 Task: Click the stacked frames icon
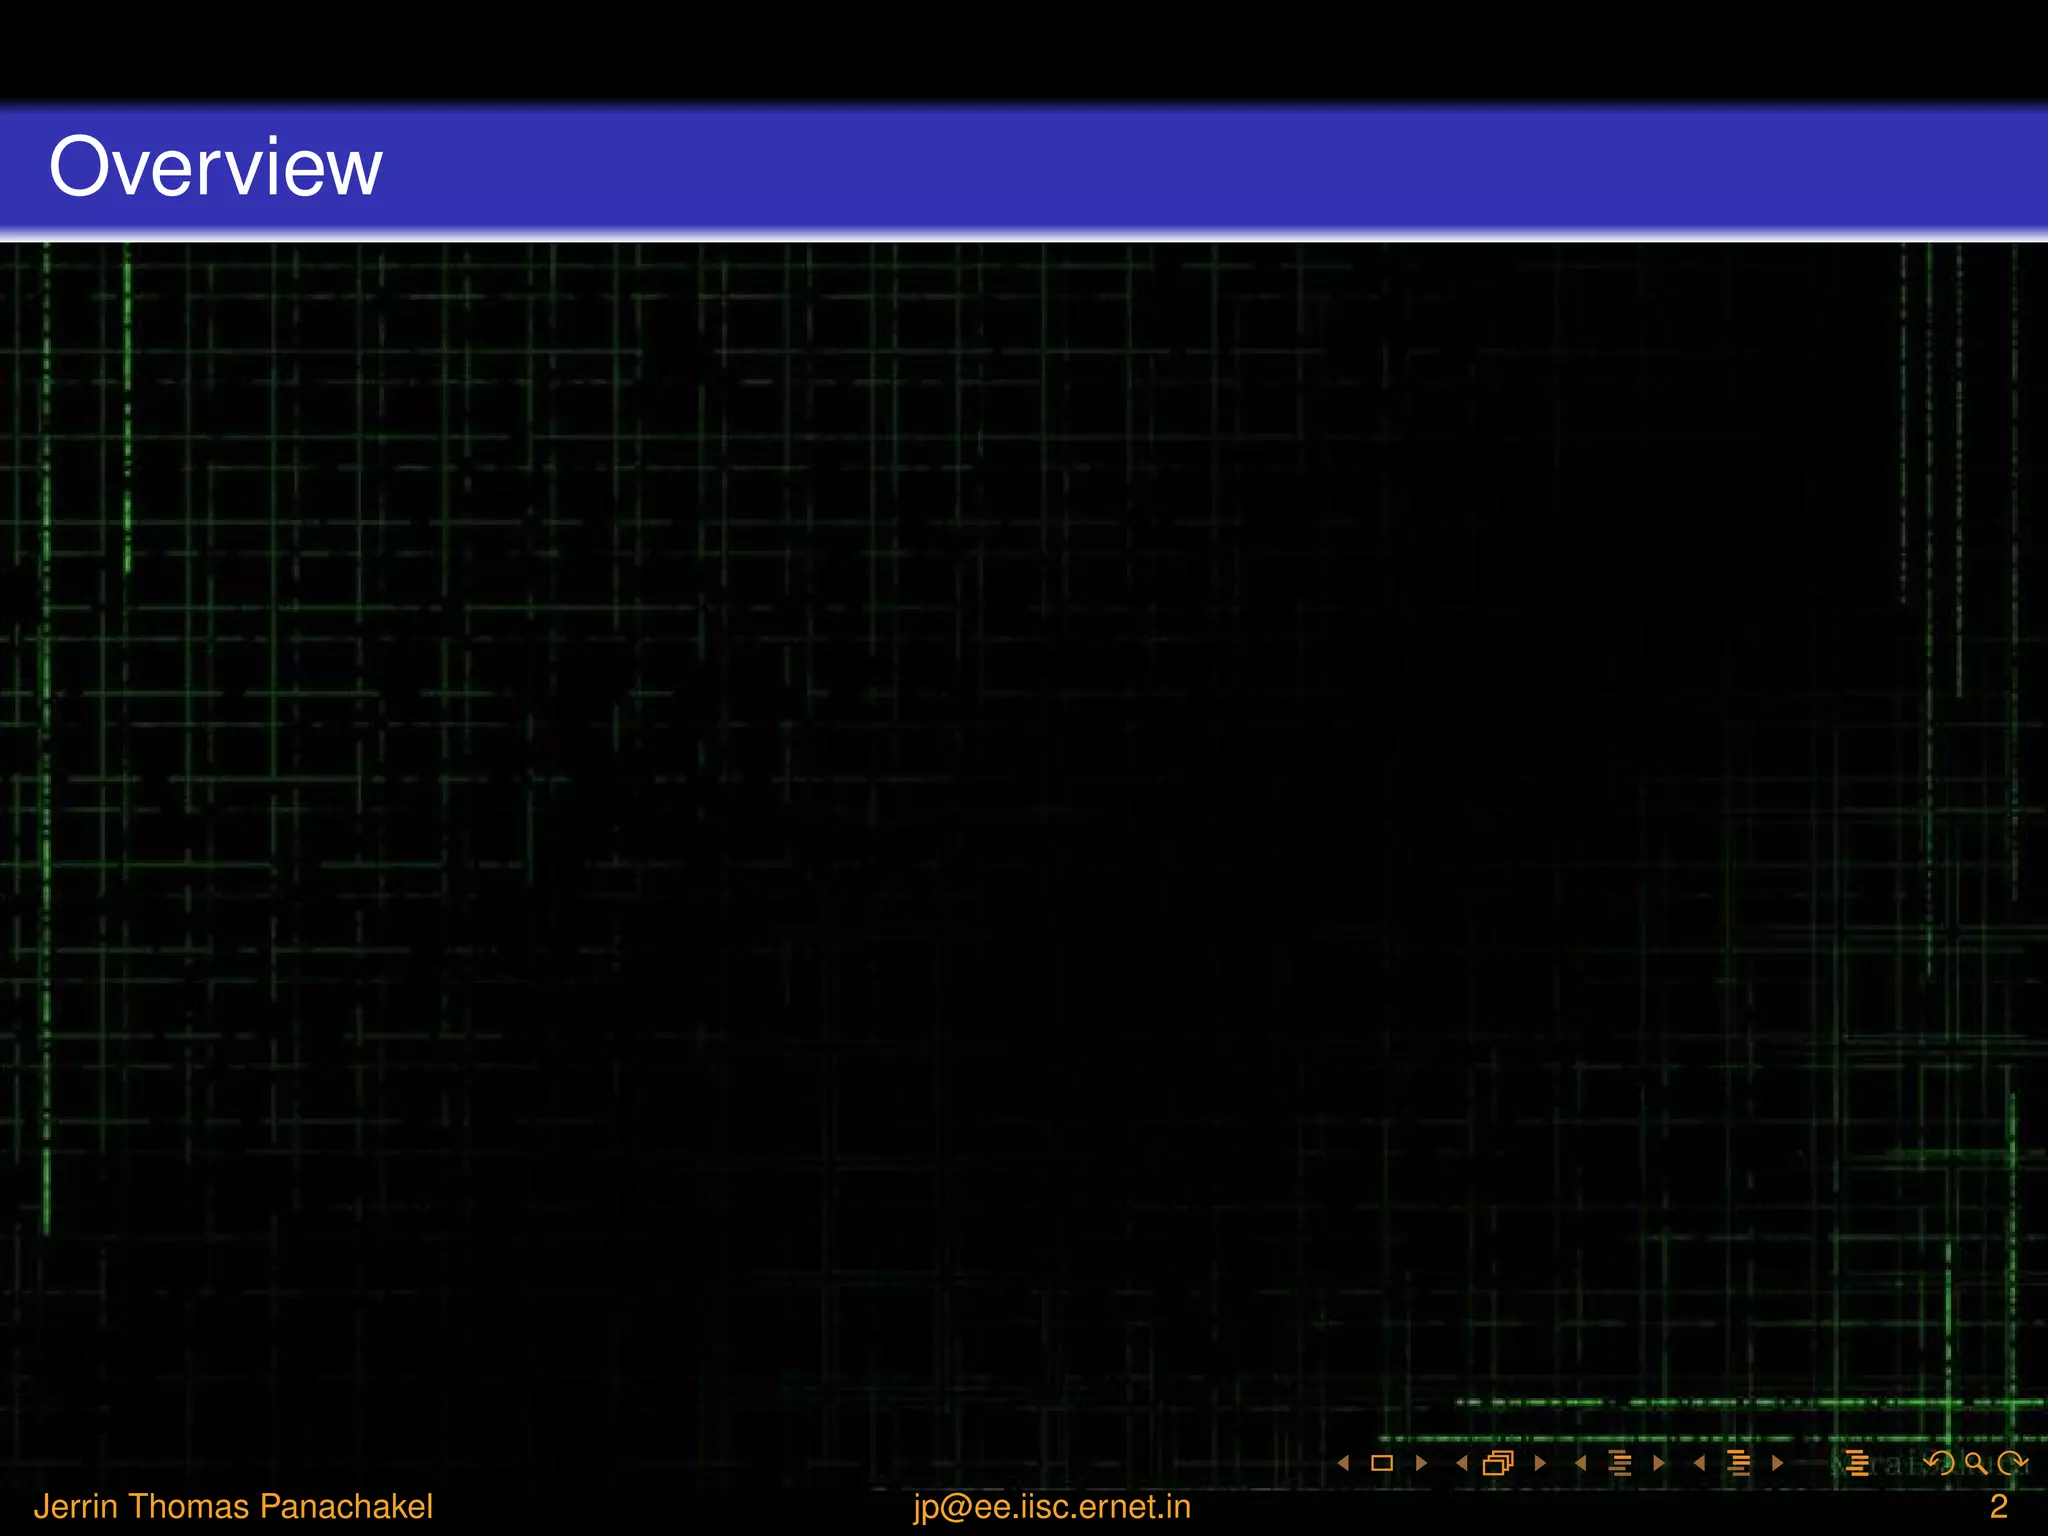click(1498, 1463)
